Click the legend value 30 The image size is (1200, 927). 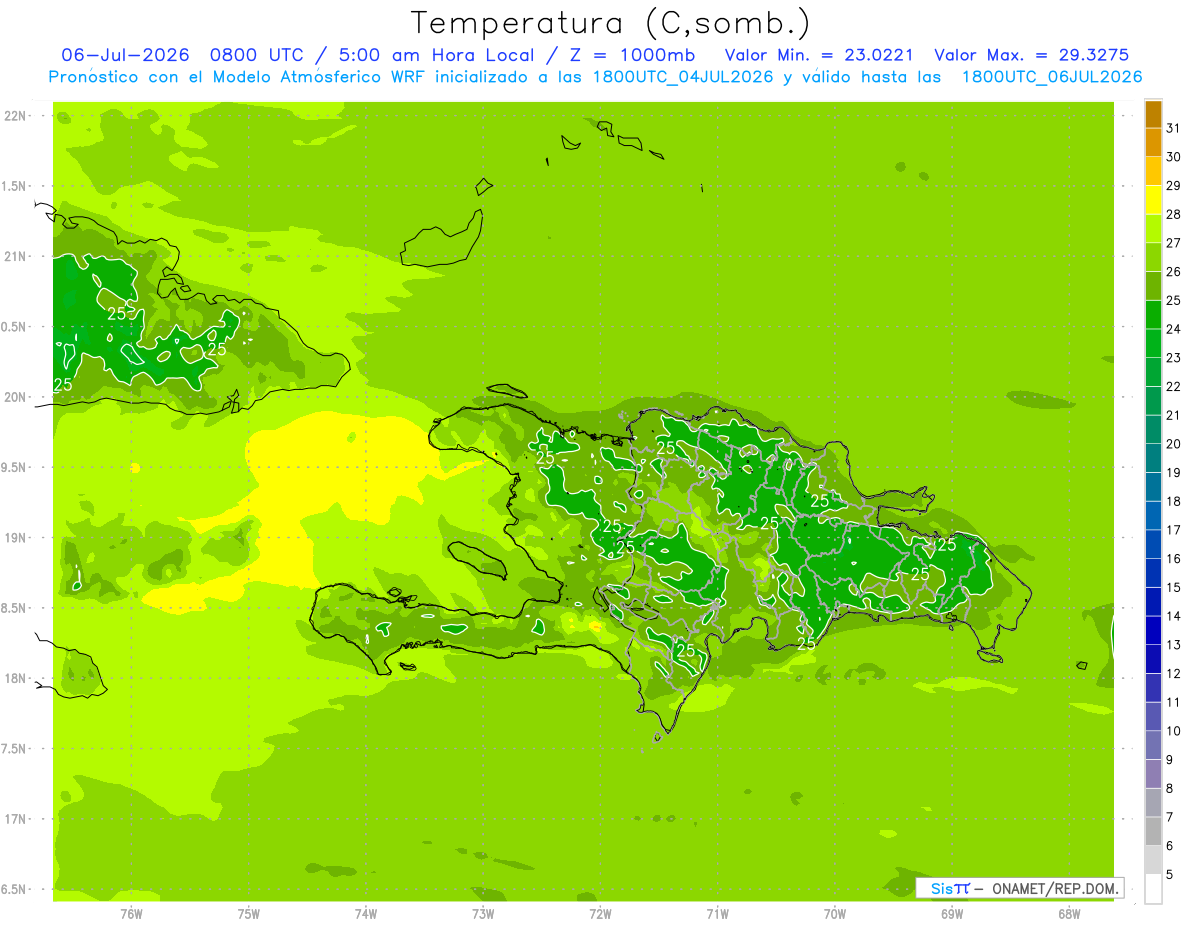pos(1173,157)
